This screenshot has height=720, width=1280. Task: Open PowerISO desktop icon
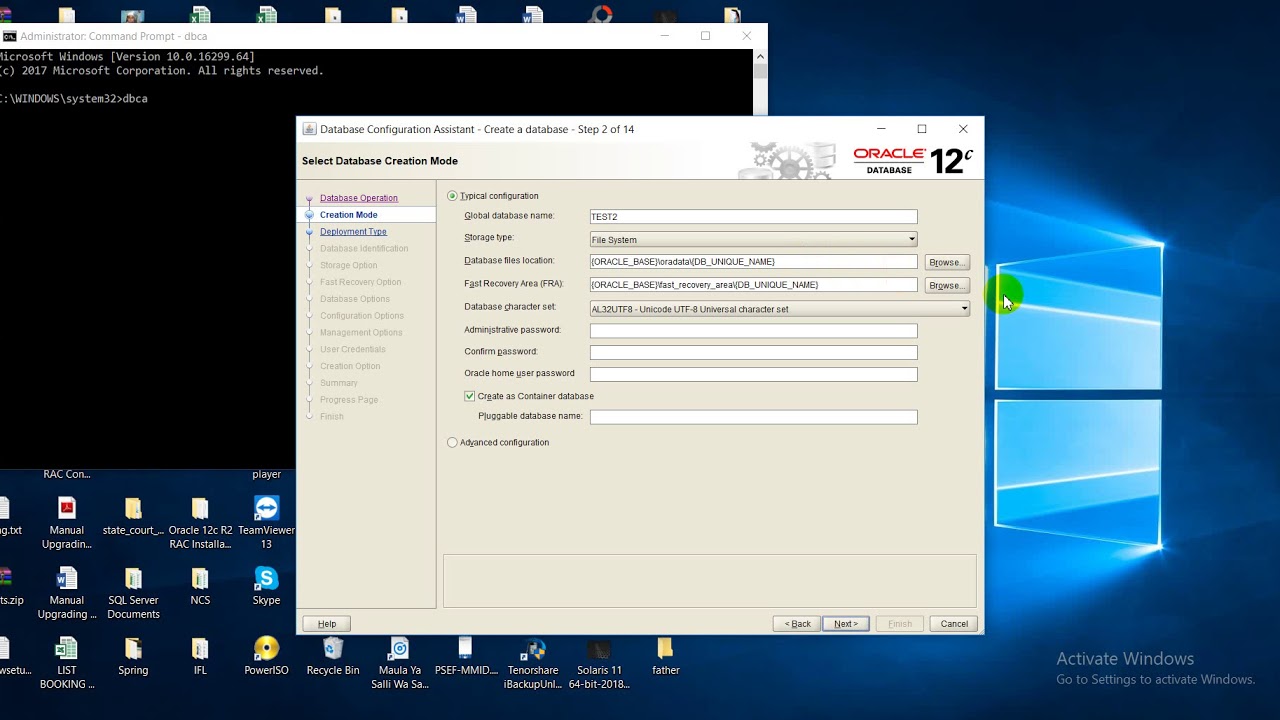(266, 657)
